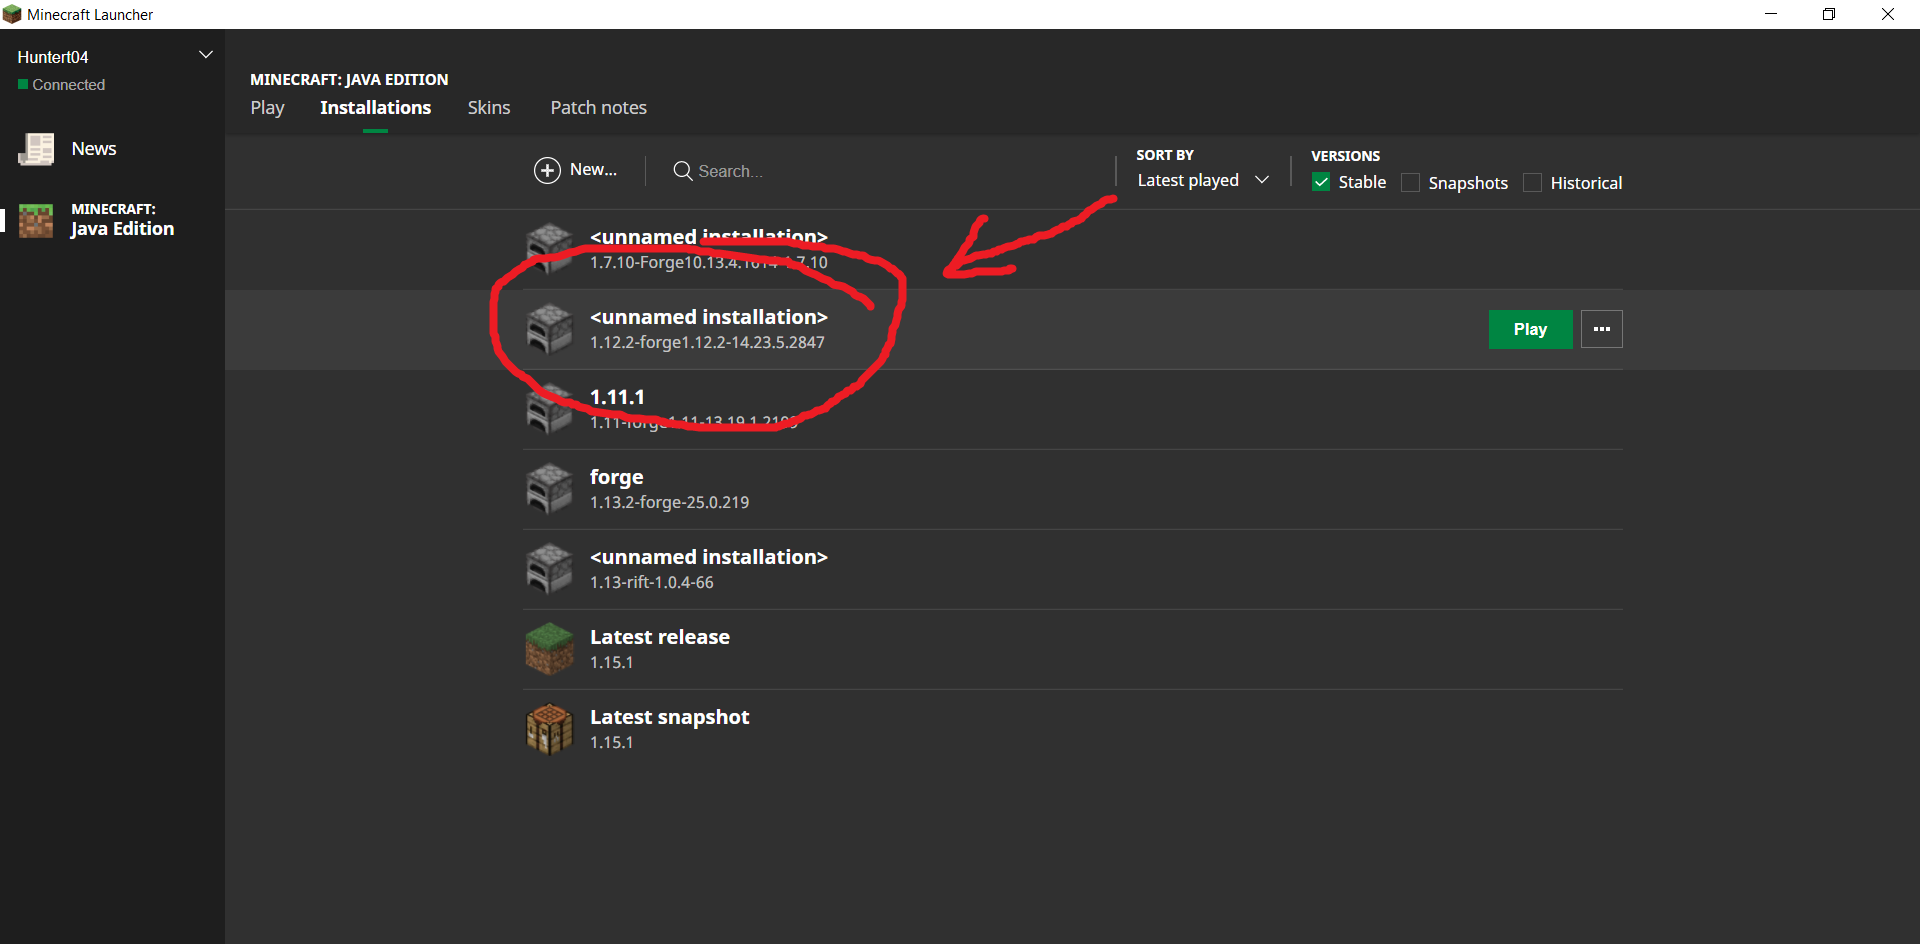Select the forge 1.13.2-forge-25.0.219 installation
Screen dimensions: 1920x944
pyautogui.click(x=1072, y=489)
